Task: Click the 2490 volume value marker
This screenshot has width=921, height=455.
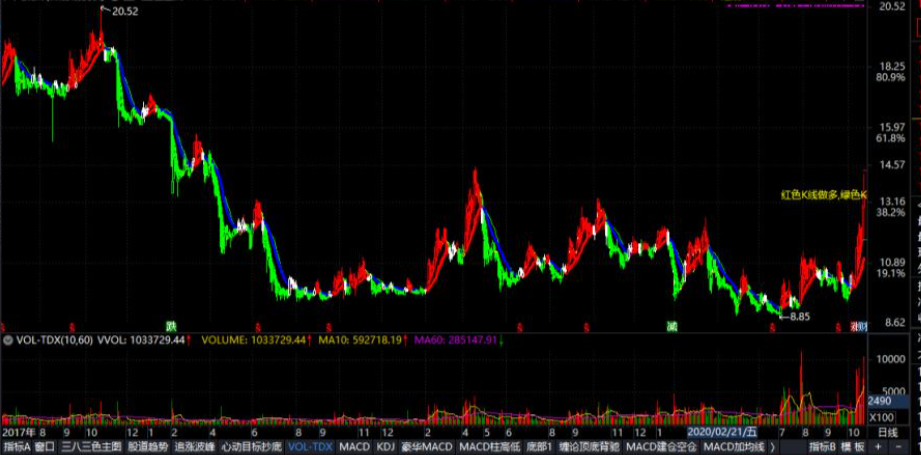Action: click(879, 401)
